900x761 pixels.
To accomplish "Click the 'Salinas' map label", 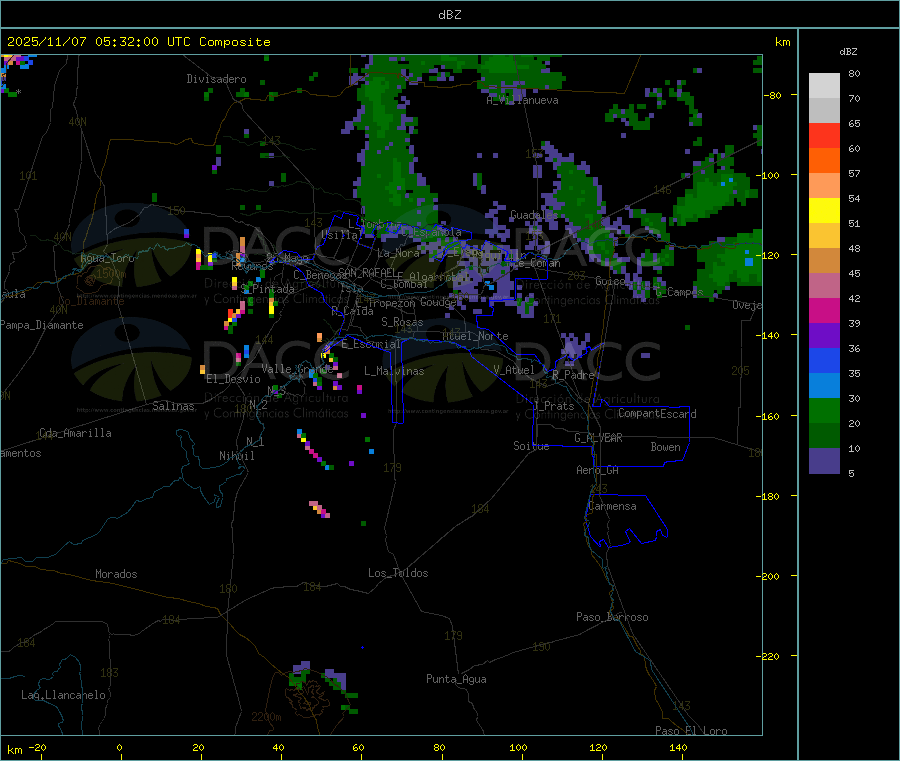I will [x=173, y=406].
